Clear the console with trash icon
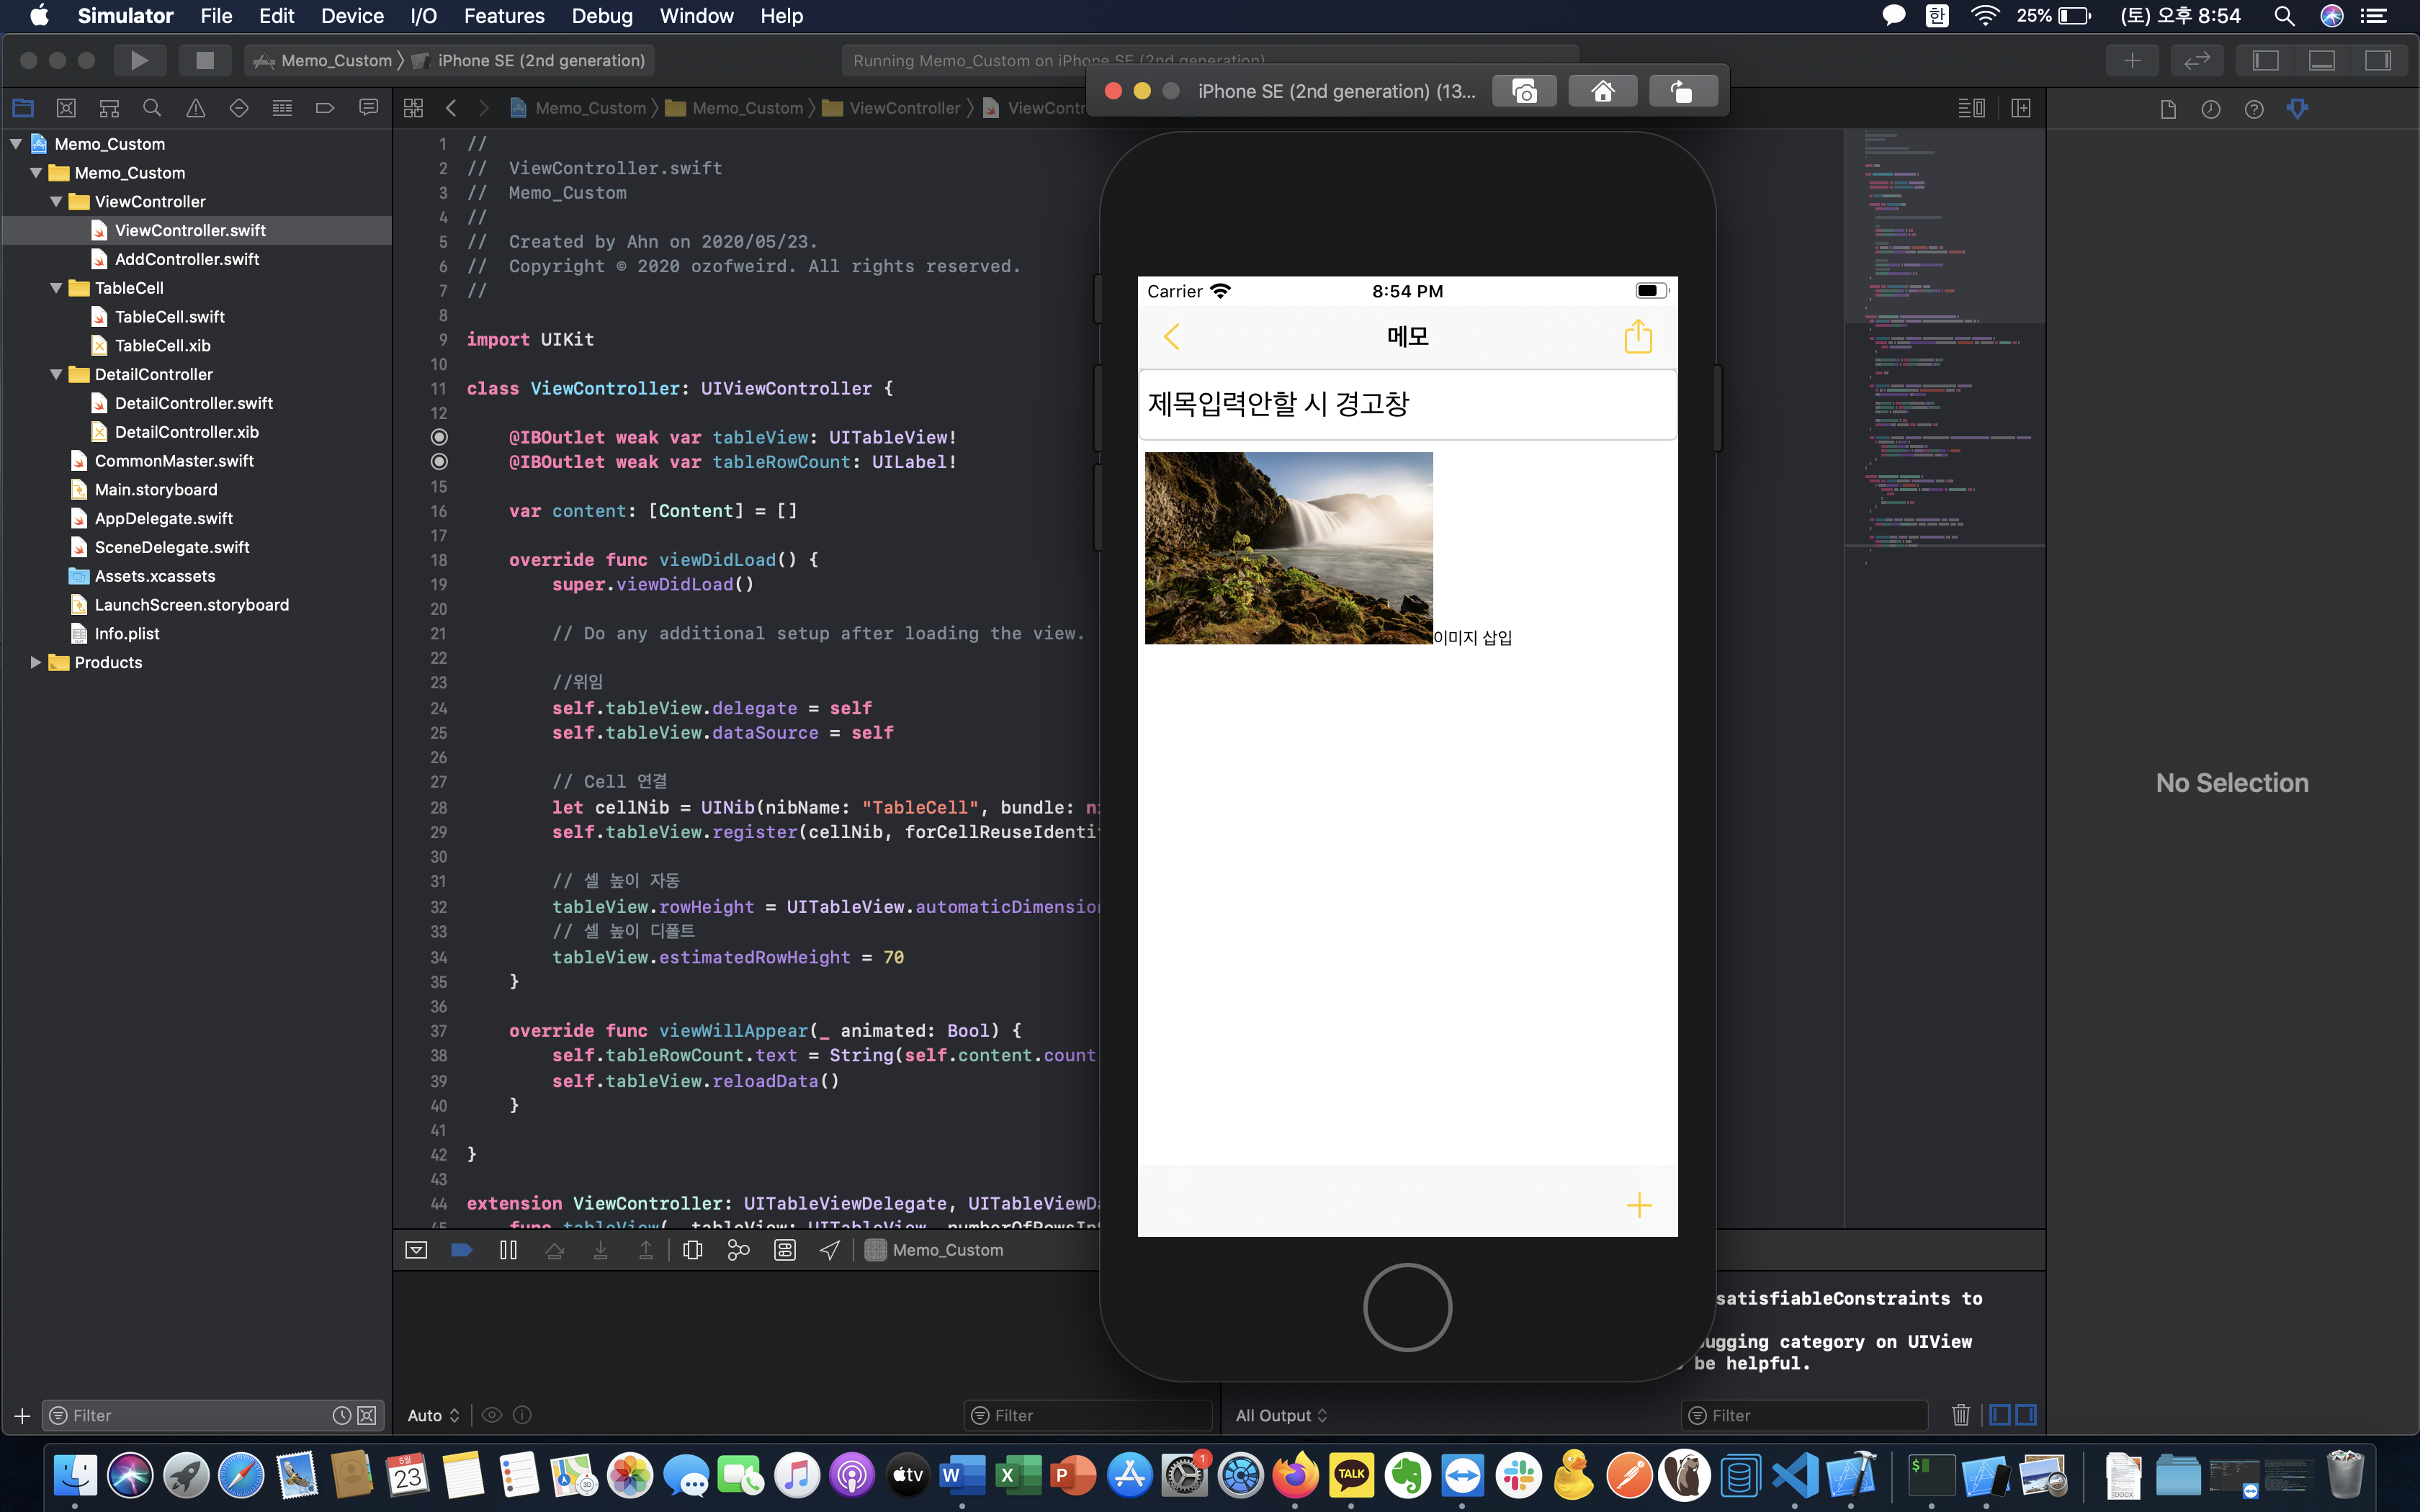This screenshot has width=2420, height=1512. (1961, 1415)
